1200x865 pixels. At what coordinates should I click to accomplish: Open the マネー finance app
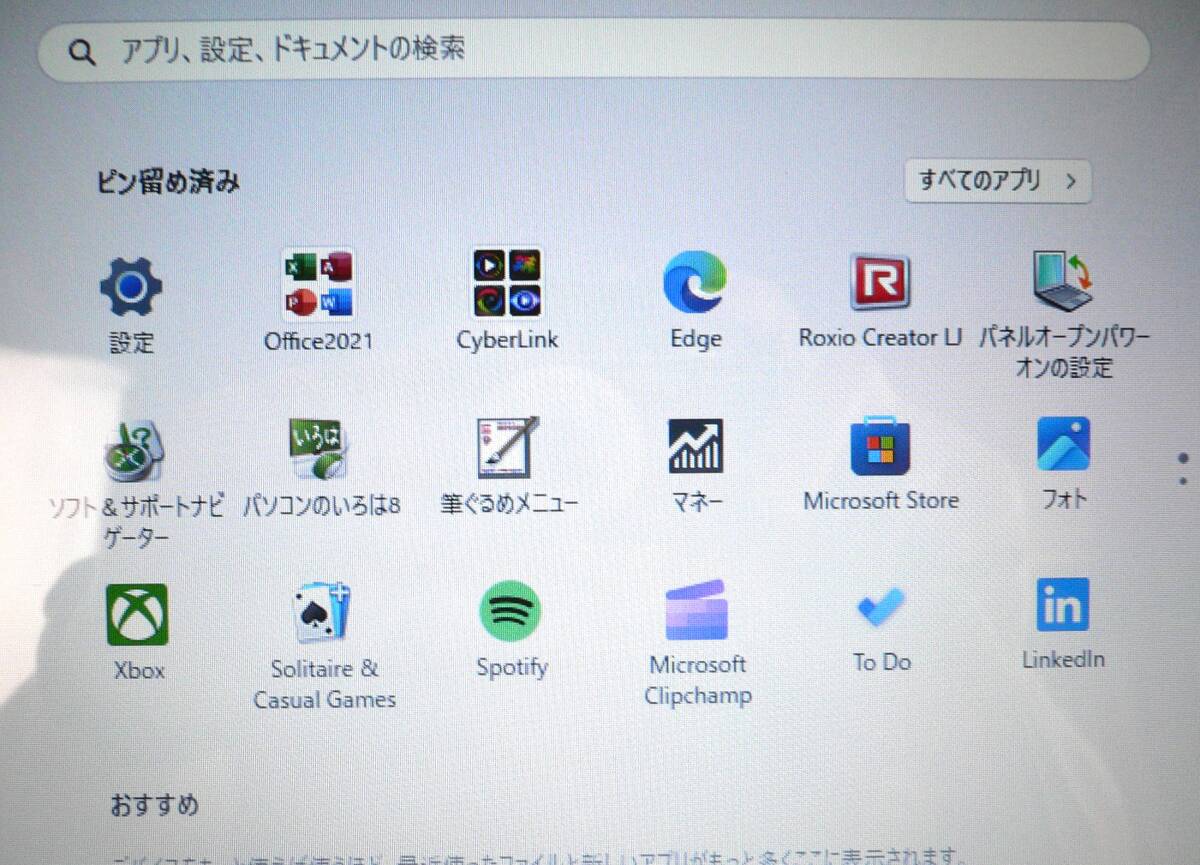point(695,446)
